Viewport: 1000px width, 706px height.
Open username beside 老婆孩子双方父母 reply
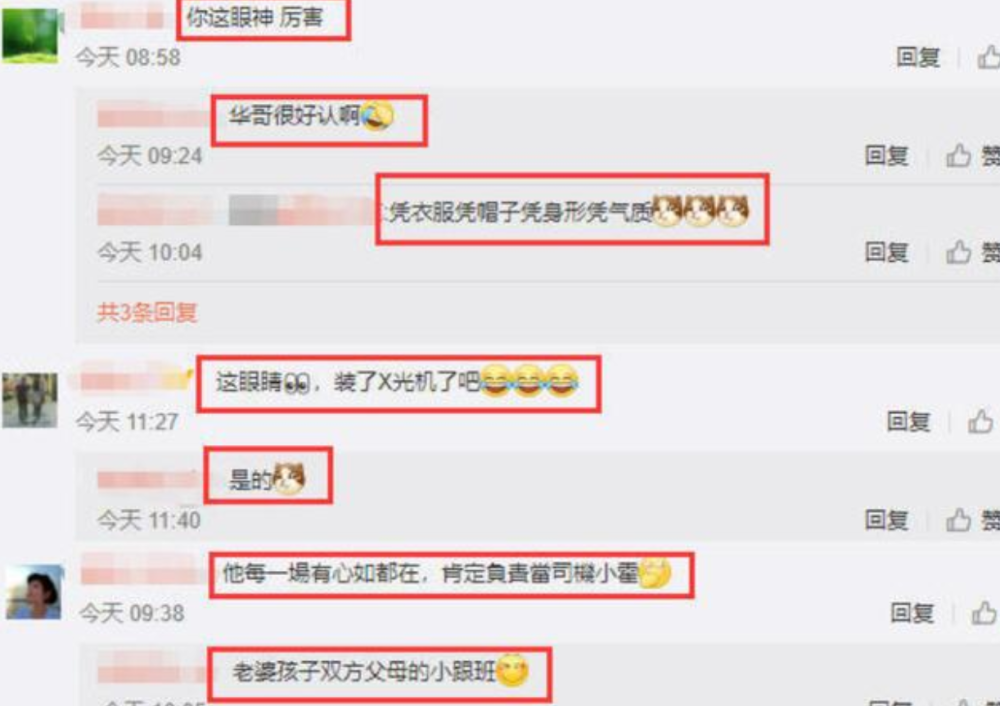coord(150,672)
